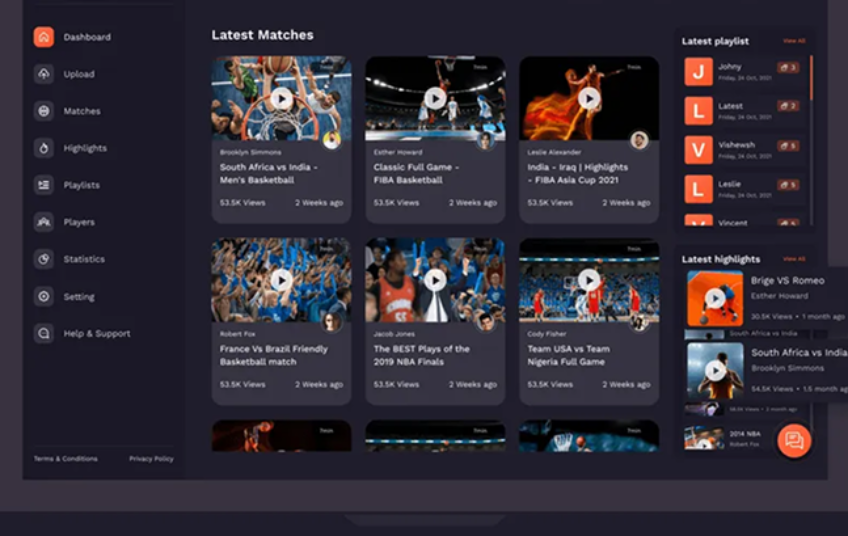Go to Upload menu label
The height and width of the screenshot is (536, 848).
tap(79, 74)
